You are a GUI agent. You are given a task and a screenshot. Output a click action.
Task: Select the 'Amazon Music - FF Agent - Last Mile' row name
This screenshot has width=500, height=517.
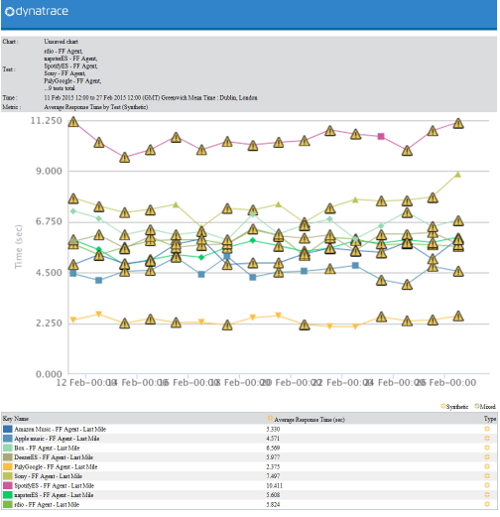60,429
